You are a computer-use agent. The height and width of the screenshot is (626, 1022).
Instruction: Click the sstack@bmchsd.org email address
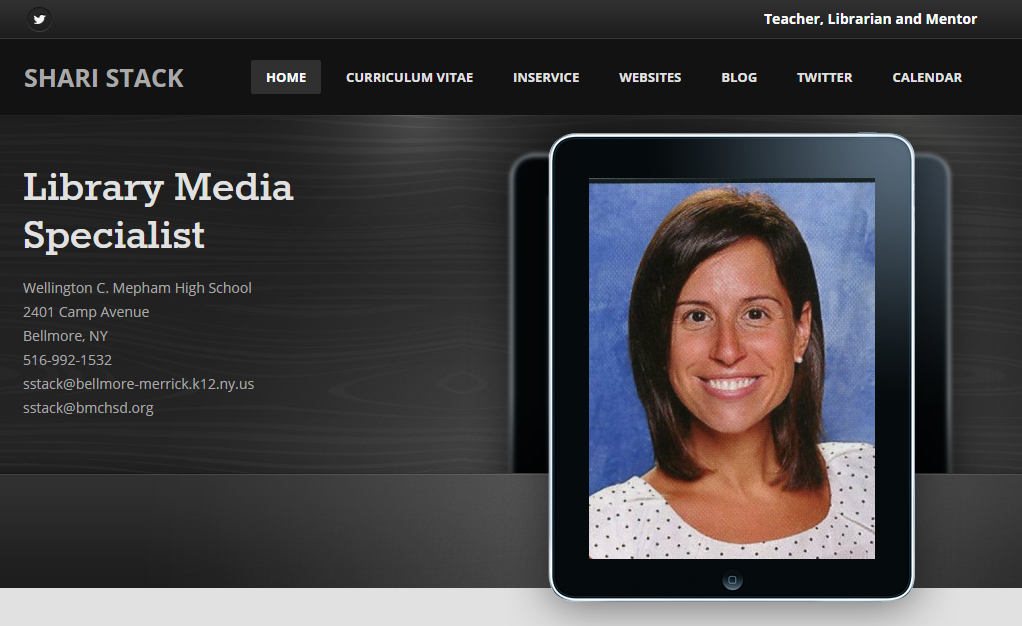(88, 407)
